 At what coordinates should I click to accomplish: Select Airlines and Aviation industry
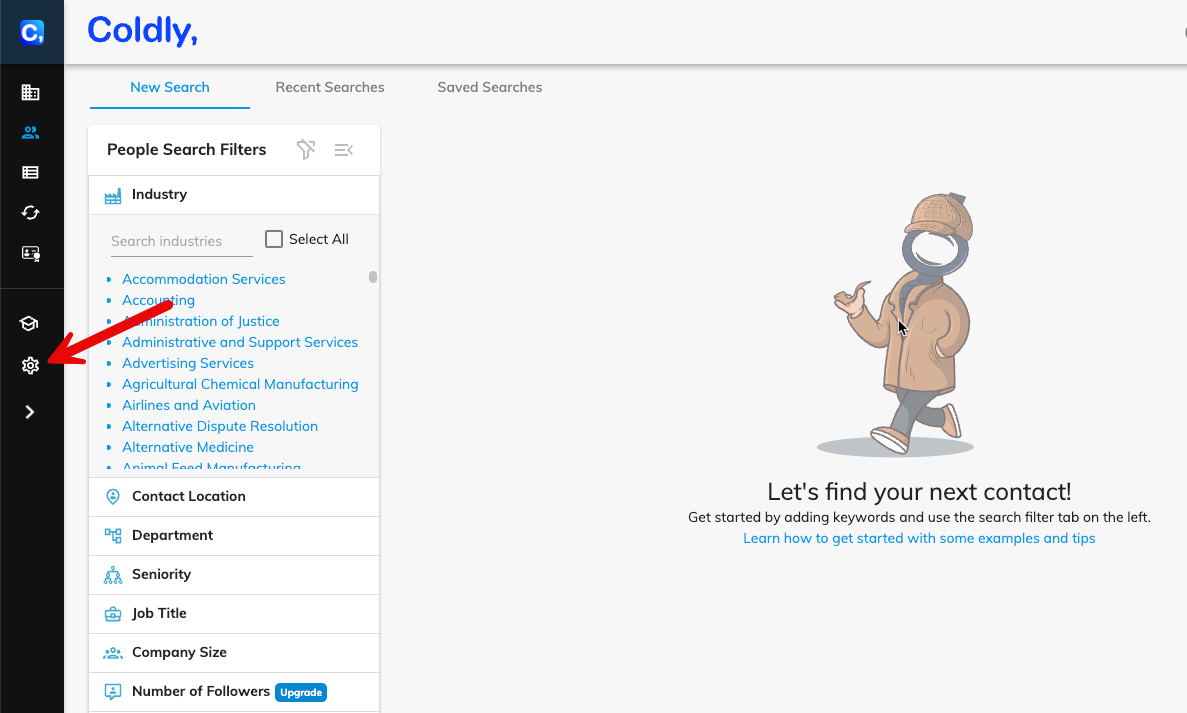tap(188, 406)
